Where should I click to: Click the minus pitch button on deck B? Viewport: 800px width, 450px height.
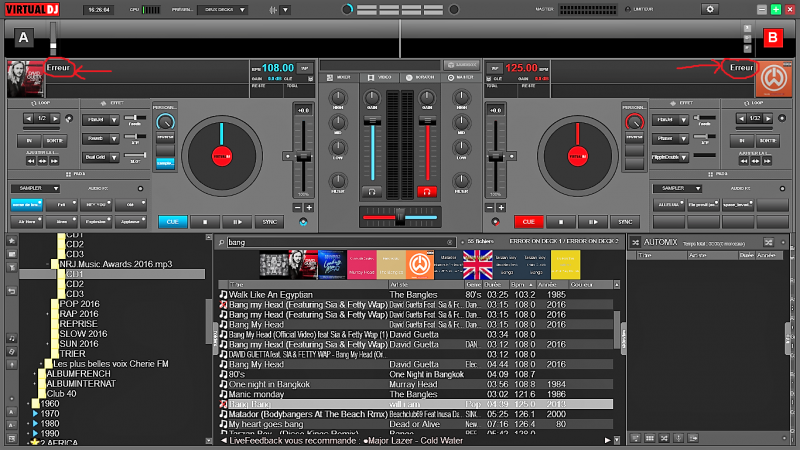click(490, 208)
